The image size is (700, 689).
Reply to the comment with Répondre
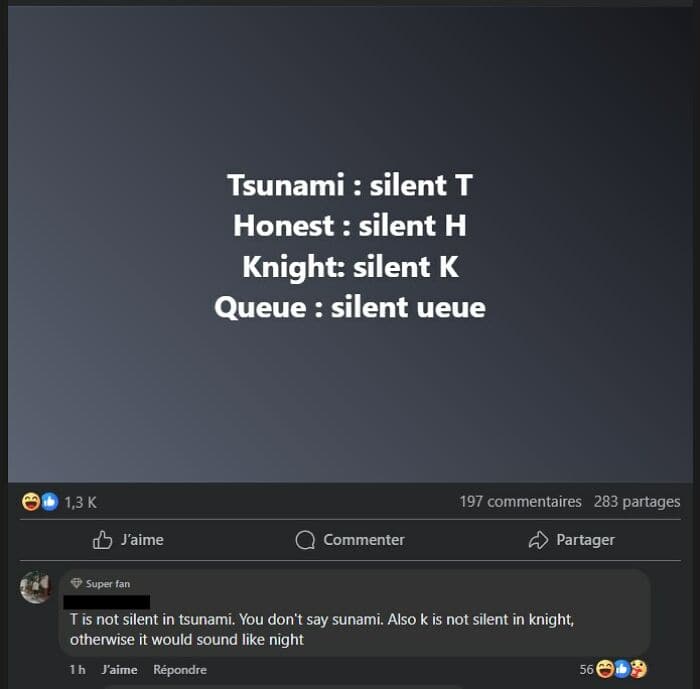(179, 670)
